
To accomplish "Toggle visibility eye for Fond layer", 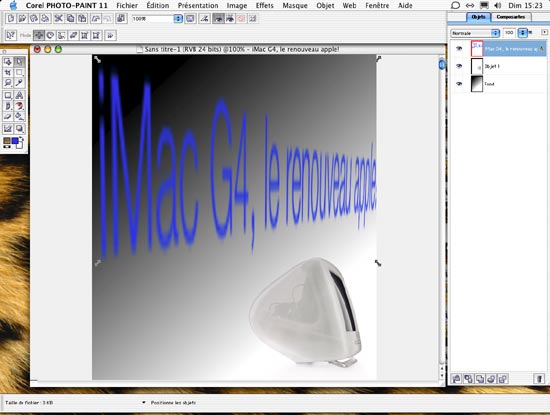I will point(459,83).
